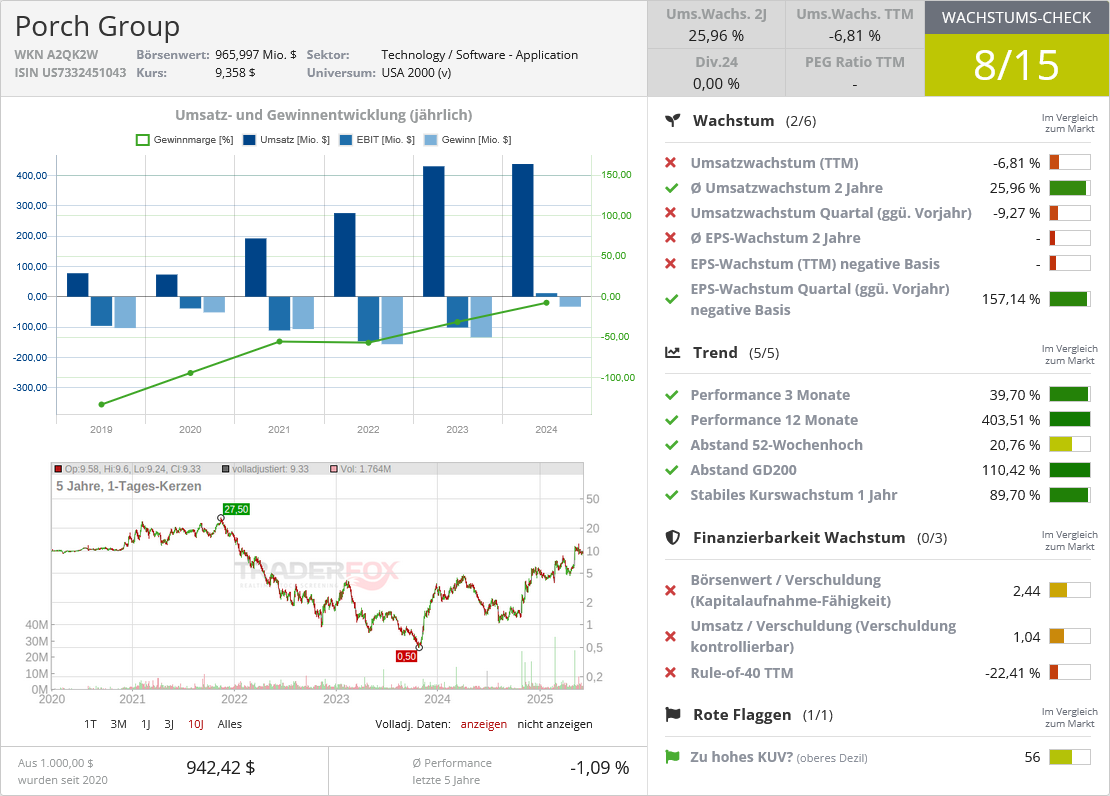
Task: Click the red X beside Umsatzwachstum Quartal
Action: (671, 213)
